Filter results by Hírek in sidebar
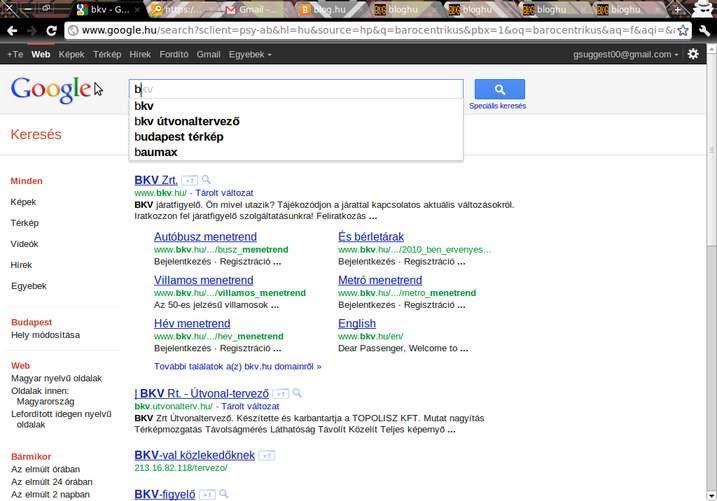Image resolution: width=717 pixels, height=501 pixels. pos(21,265)
